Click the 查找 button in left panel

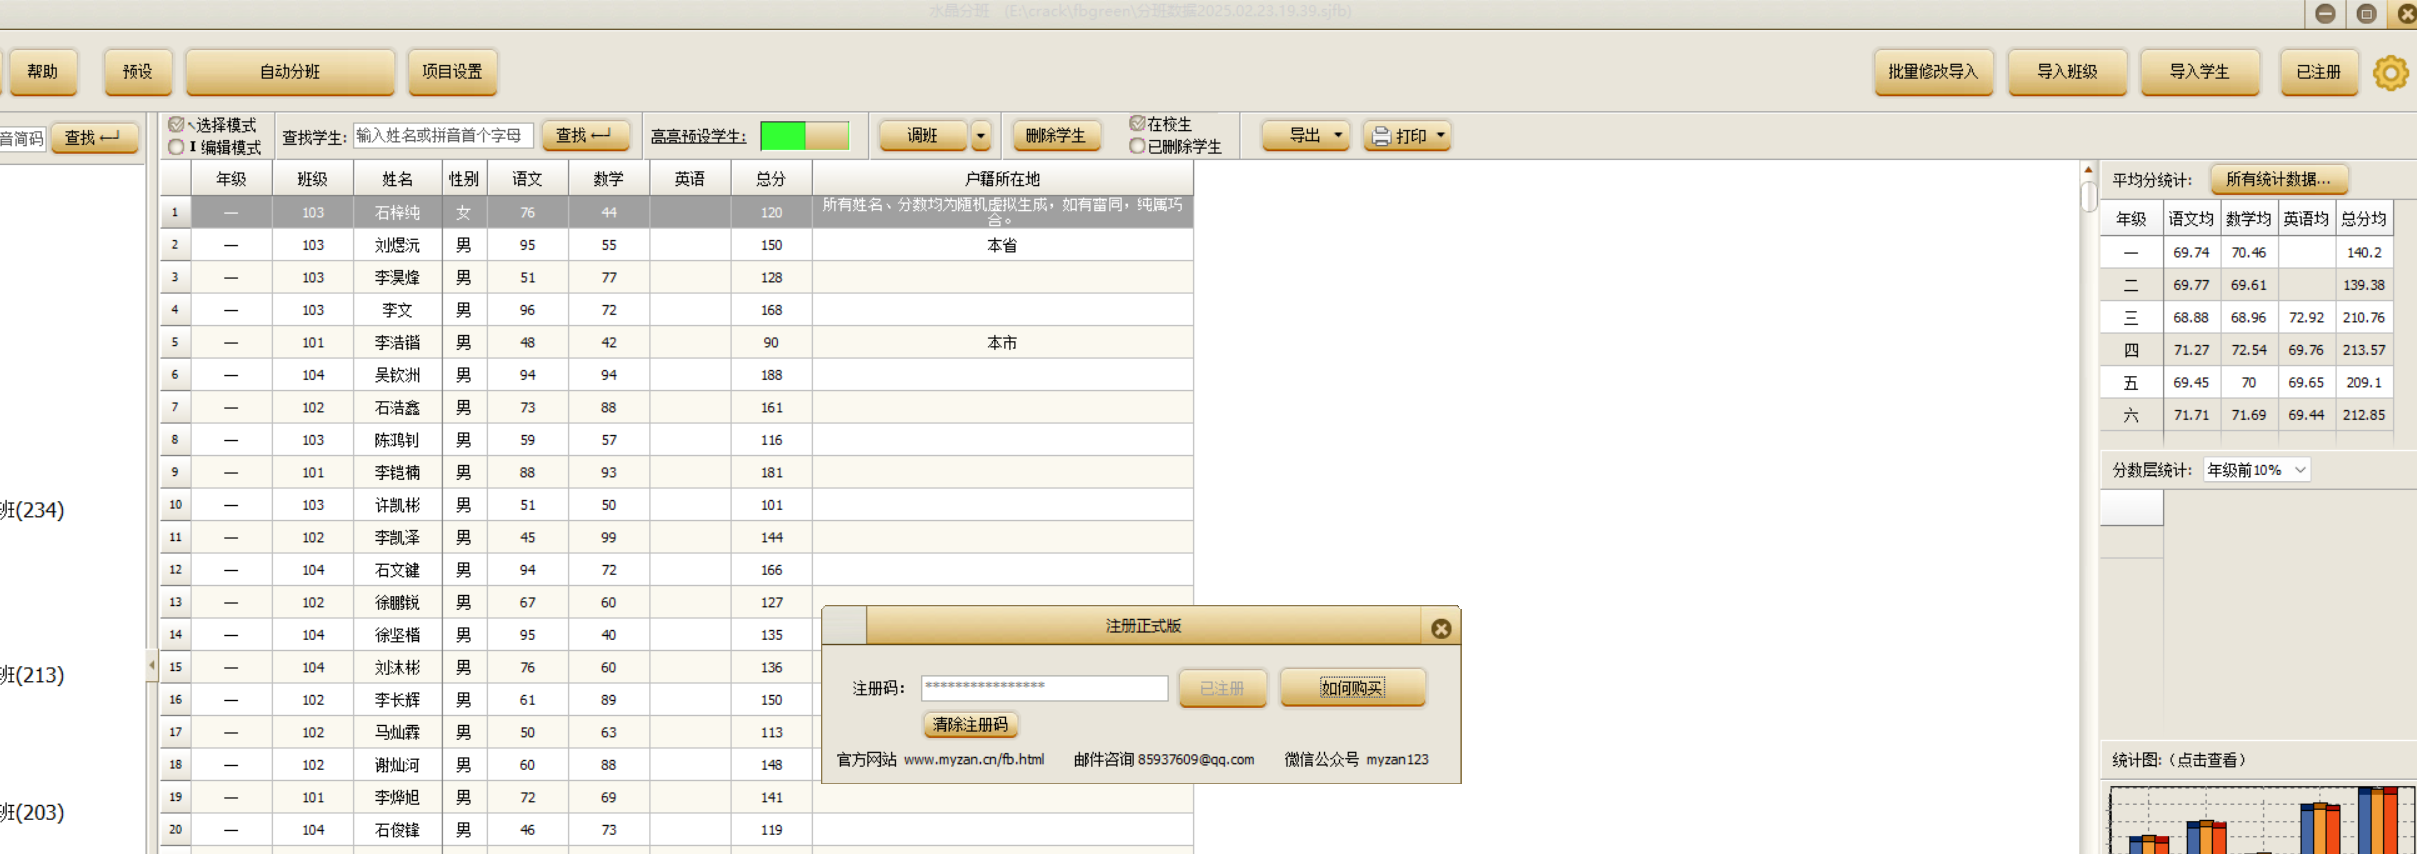[x=93, y=138]
